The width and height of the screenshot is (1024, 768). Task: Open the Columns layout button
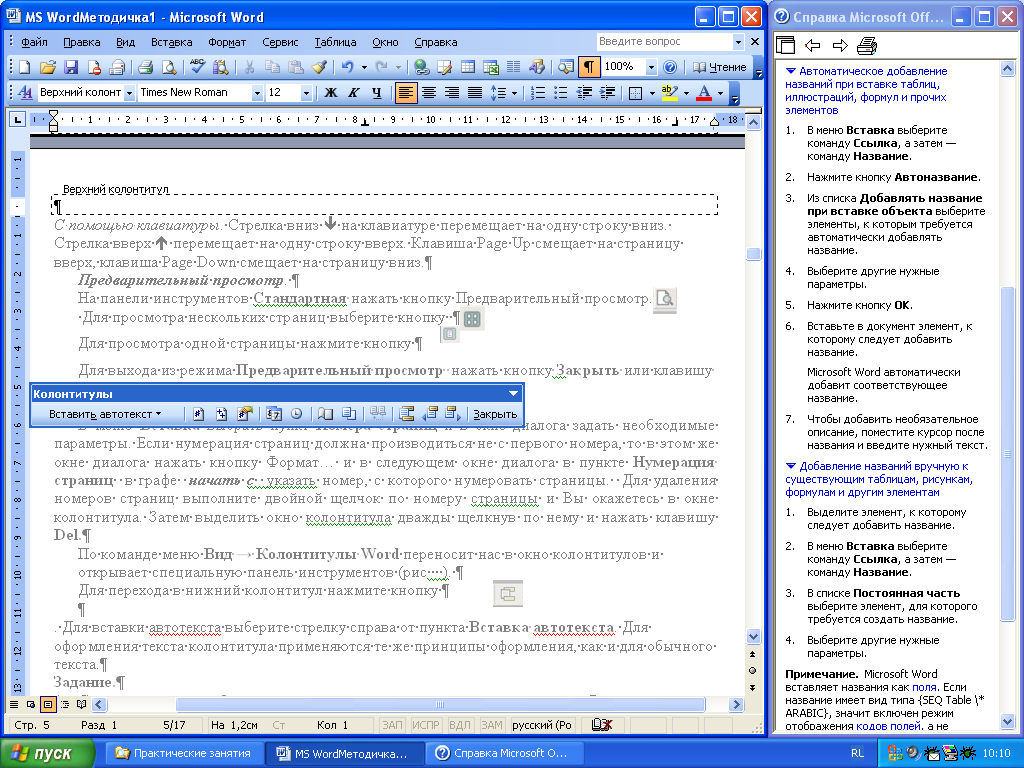[514, 67]
